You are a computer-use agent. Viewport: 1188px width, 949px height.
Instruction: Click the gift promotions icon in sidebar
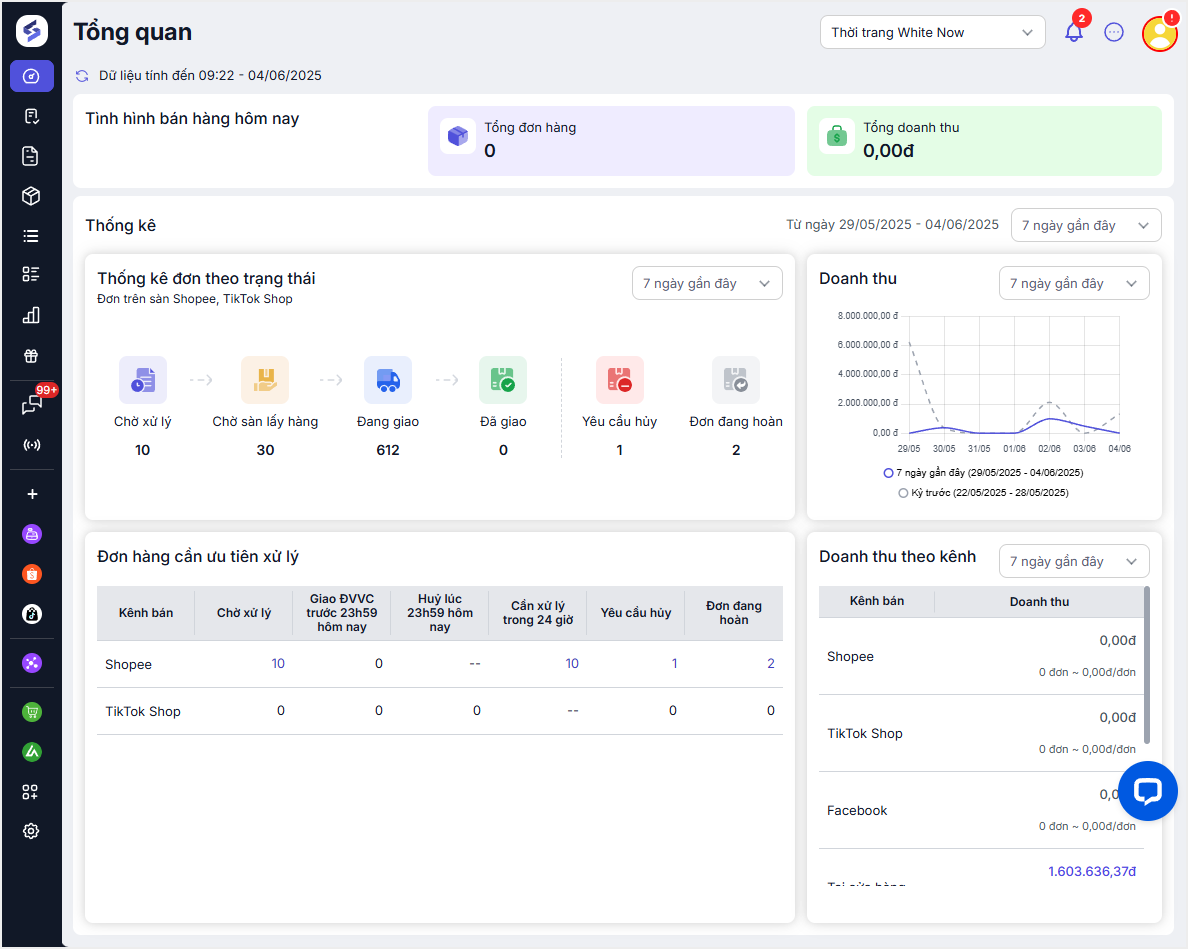point(32,356)
